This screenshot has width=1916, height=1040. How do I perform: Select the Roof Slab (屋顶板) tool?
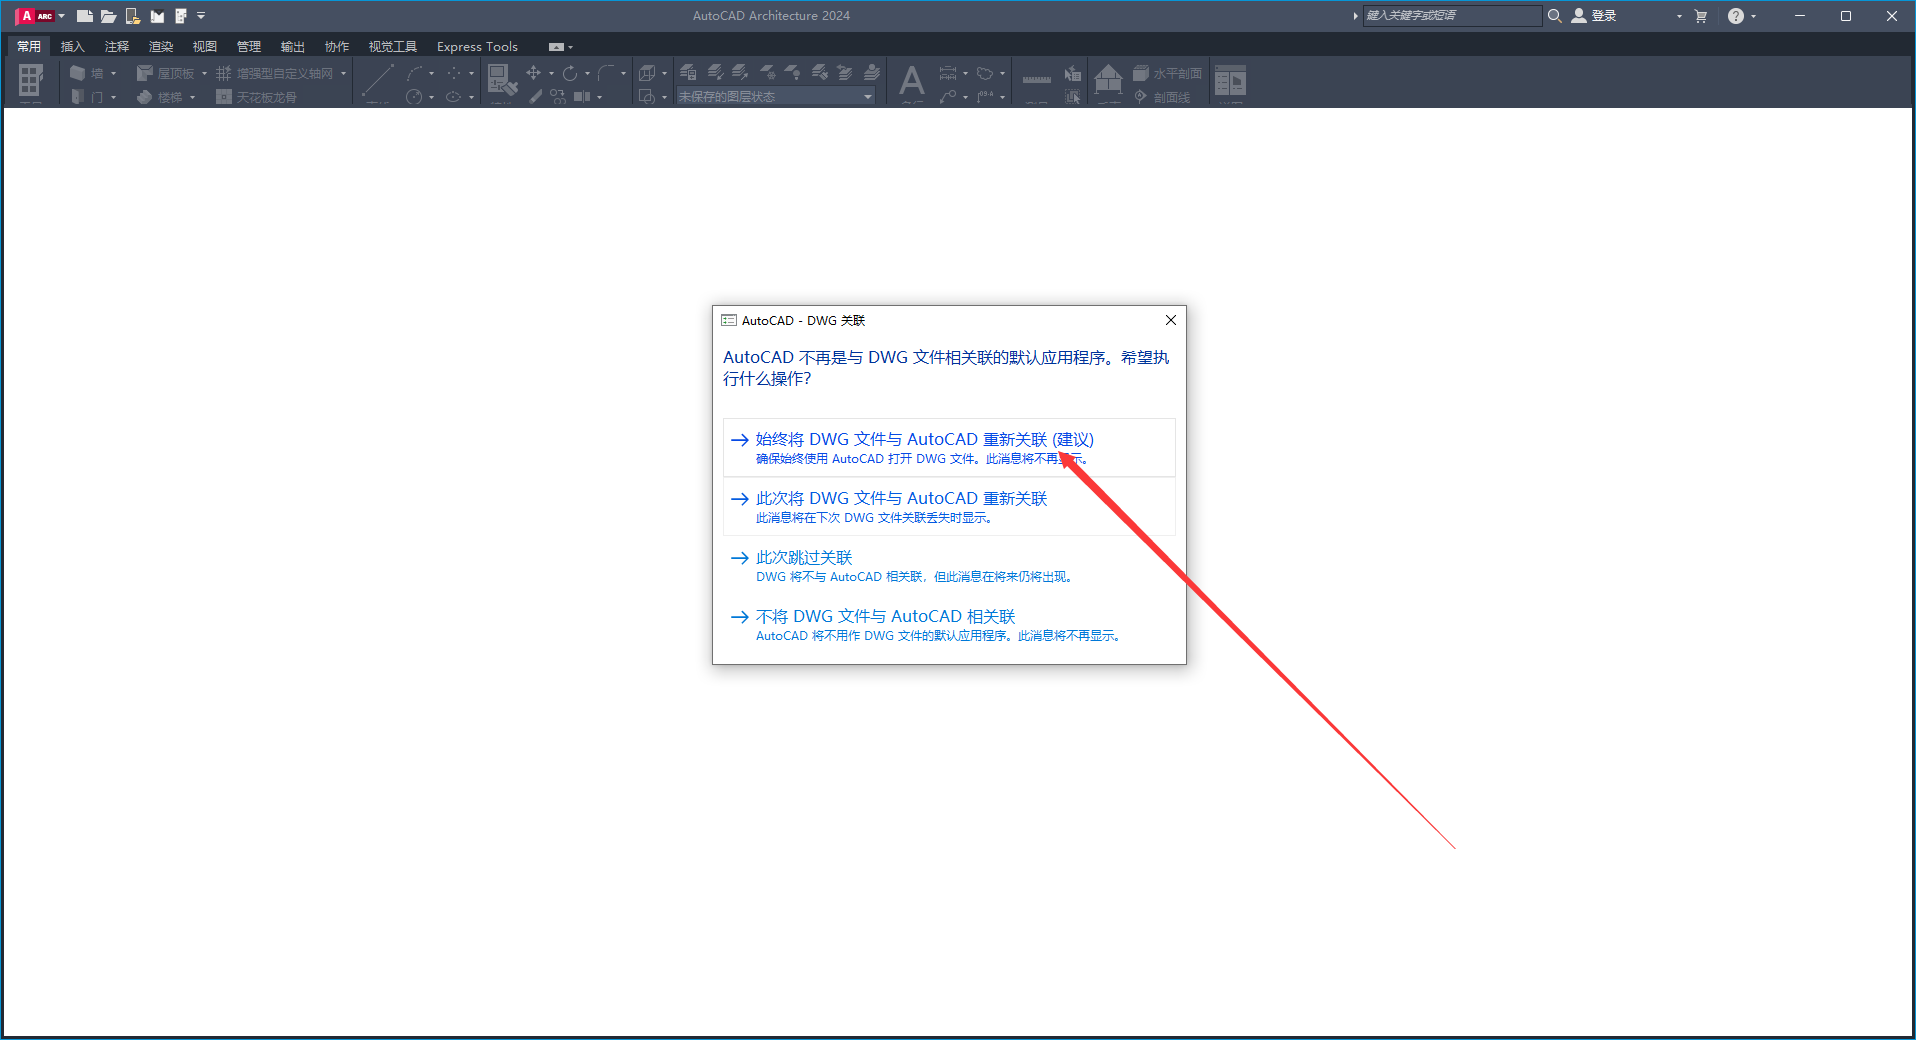[168, 72]
